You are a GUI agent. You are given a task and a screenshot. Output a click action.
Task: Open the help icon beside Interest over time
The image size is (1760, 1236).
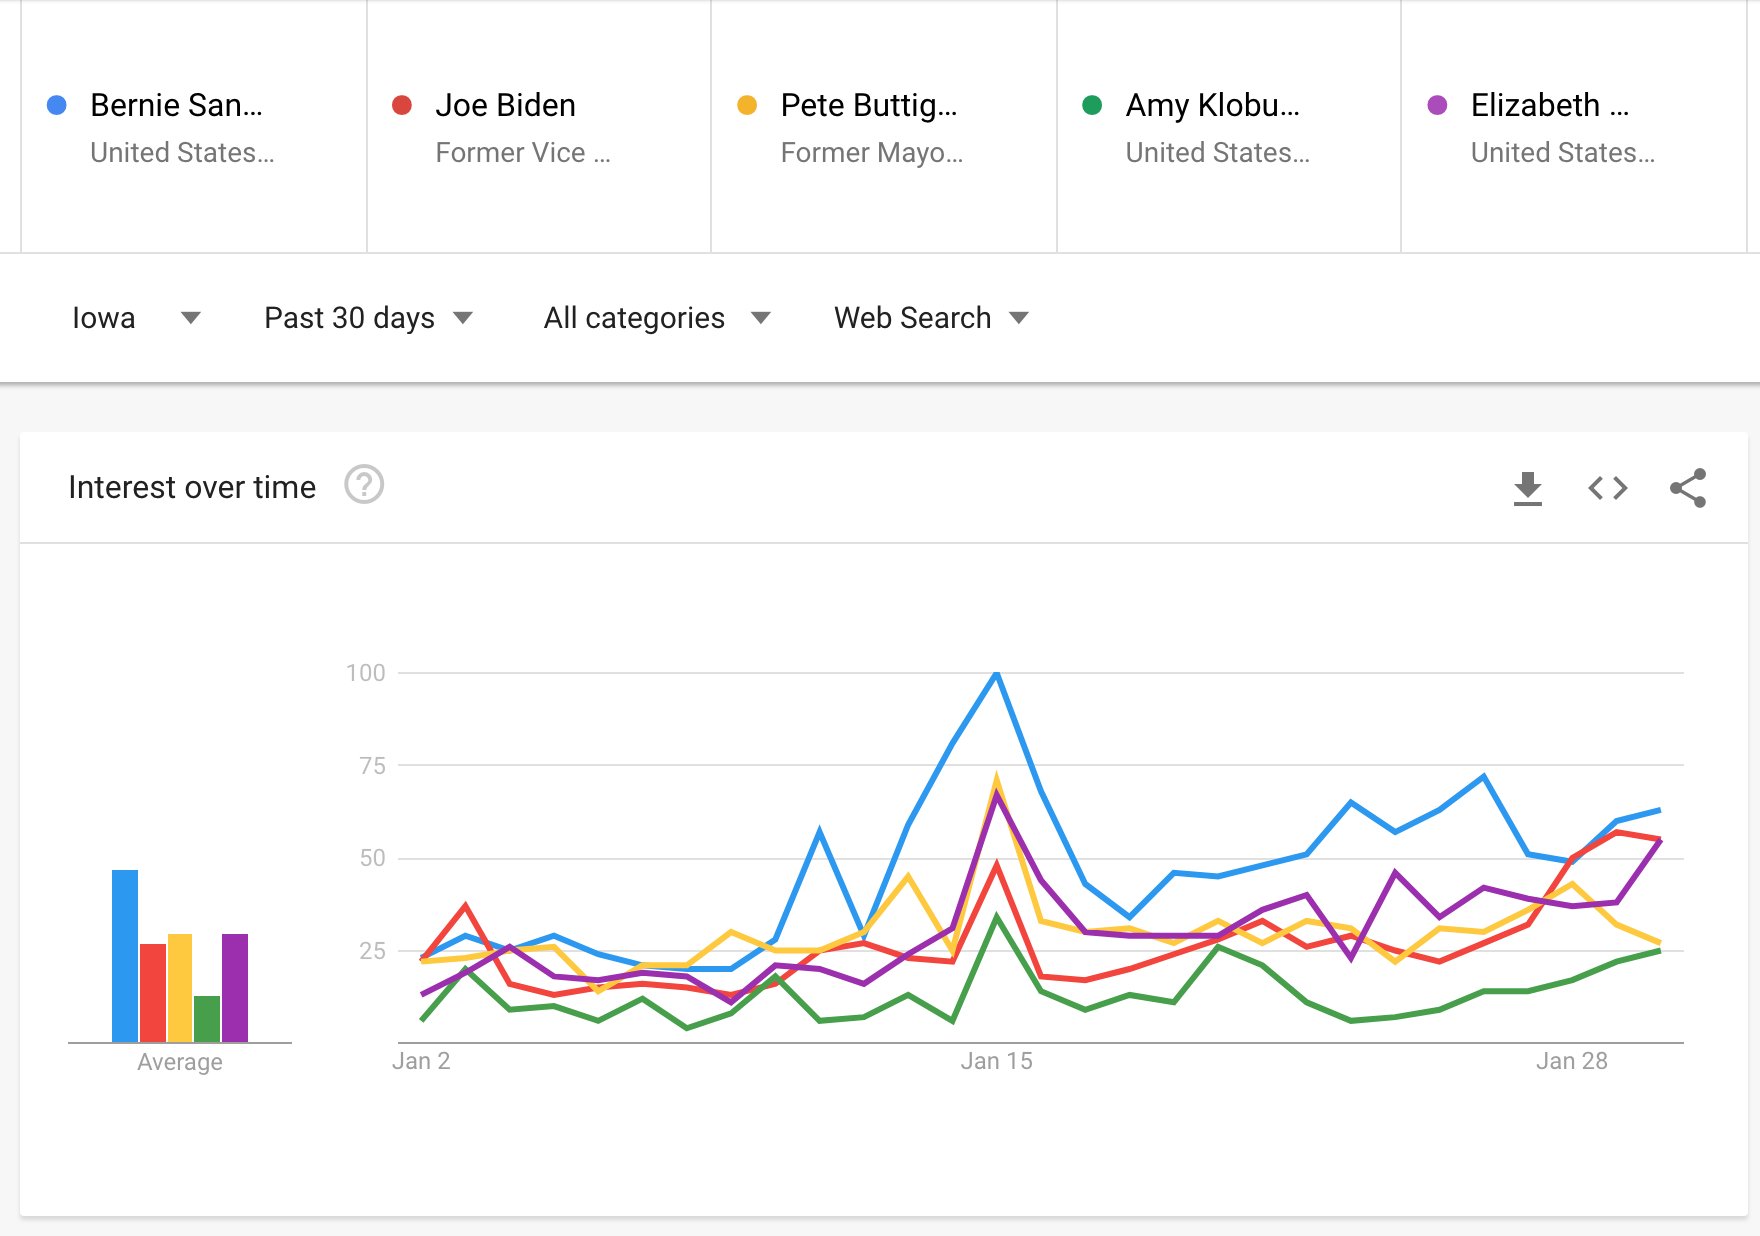pos(364,485)
